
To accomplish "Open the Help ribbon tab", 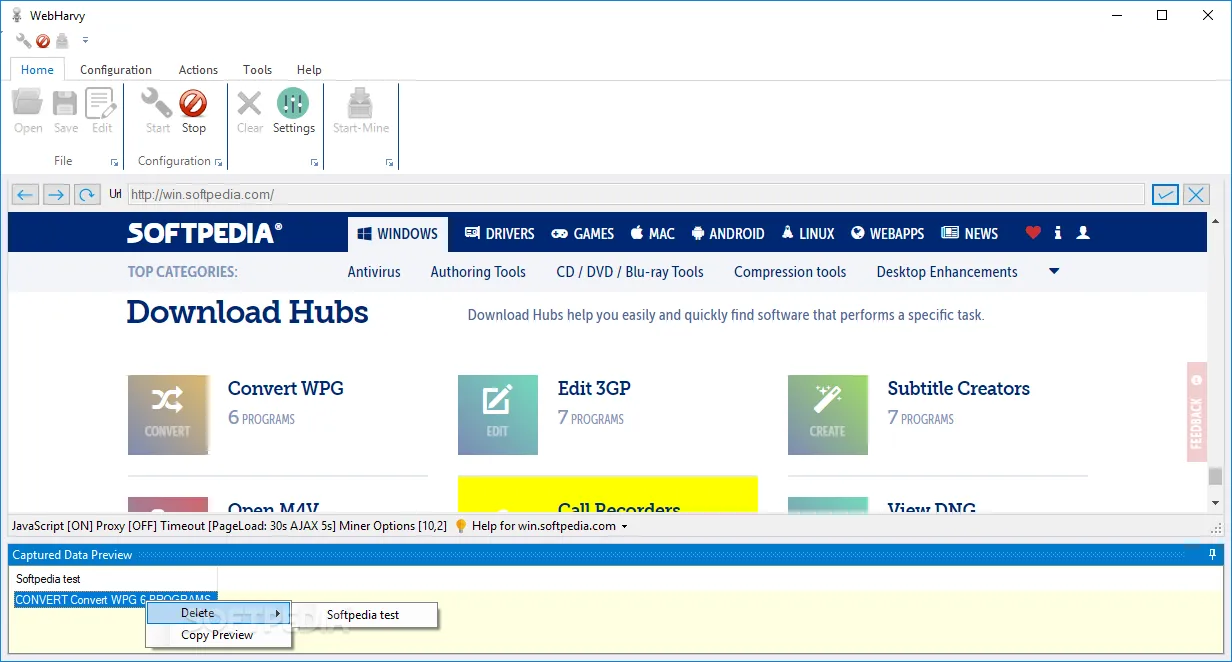I will pos(309,70).
